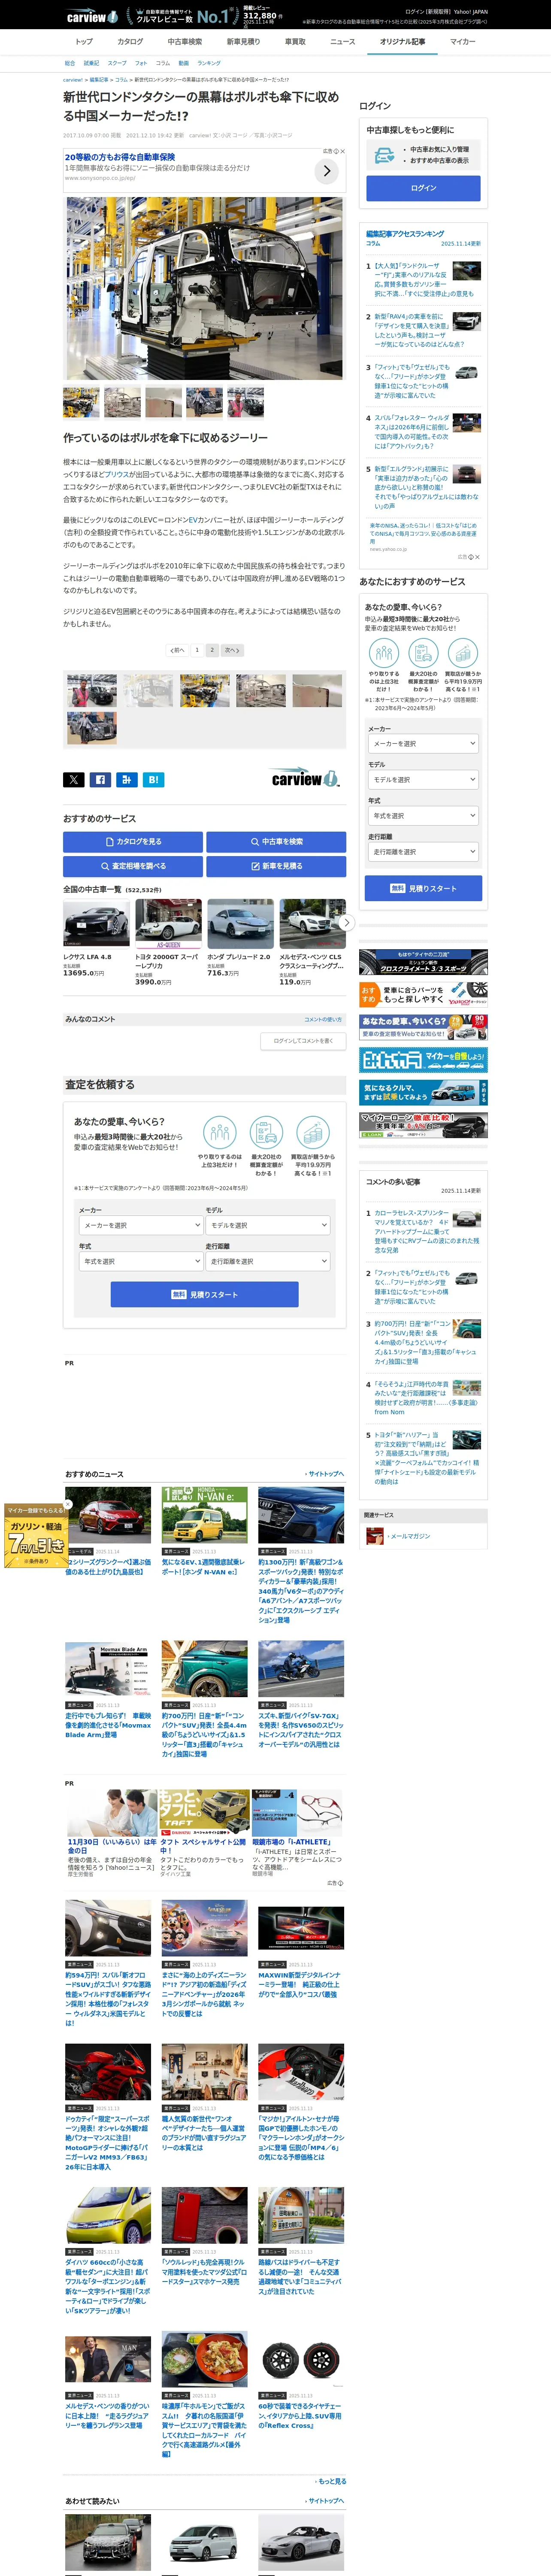Open the 走行距離 dropdown in the sidebar
The width and height of the screenshot is (551, 2576).
tap(423, 852)
